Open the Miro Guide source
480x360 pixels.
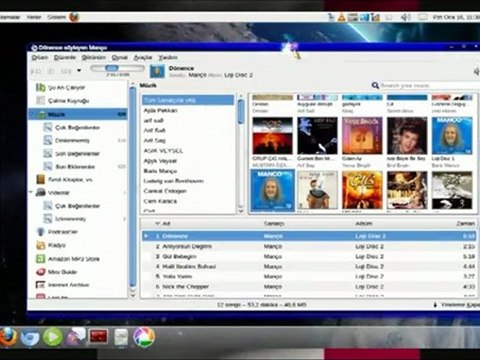pos(62,272)
